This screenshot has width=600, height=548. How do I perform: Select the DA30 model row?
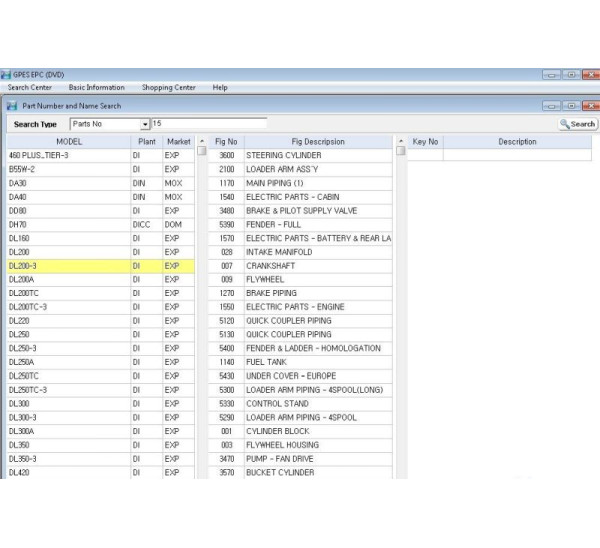coord(66,183)
